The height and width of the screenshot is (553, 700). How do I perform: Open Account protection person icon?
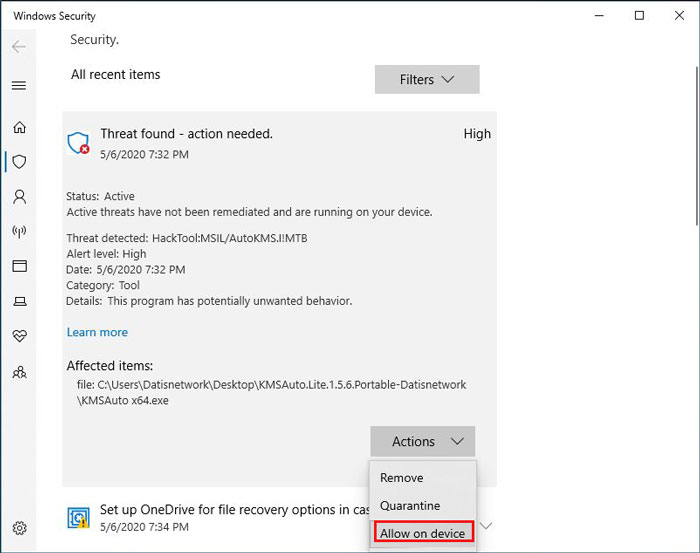click(x=19, y=196)
